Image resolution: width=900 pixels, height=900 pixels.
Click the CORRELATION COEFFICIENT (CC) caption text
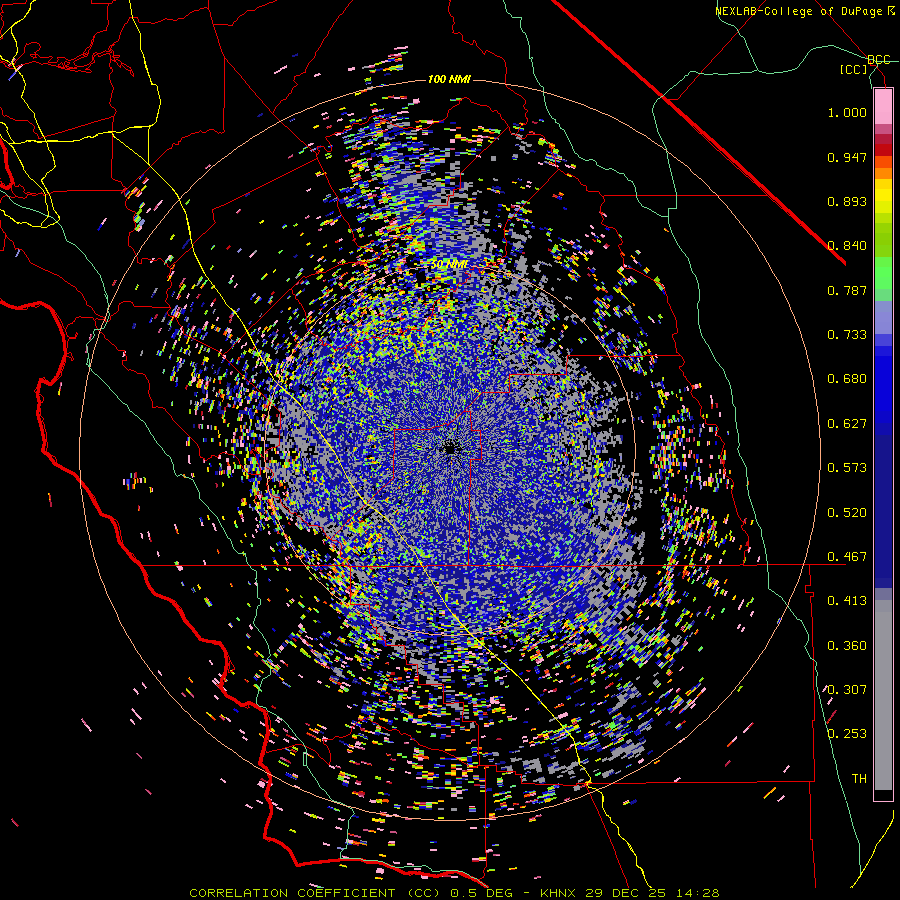click(315, 893)
